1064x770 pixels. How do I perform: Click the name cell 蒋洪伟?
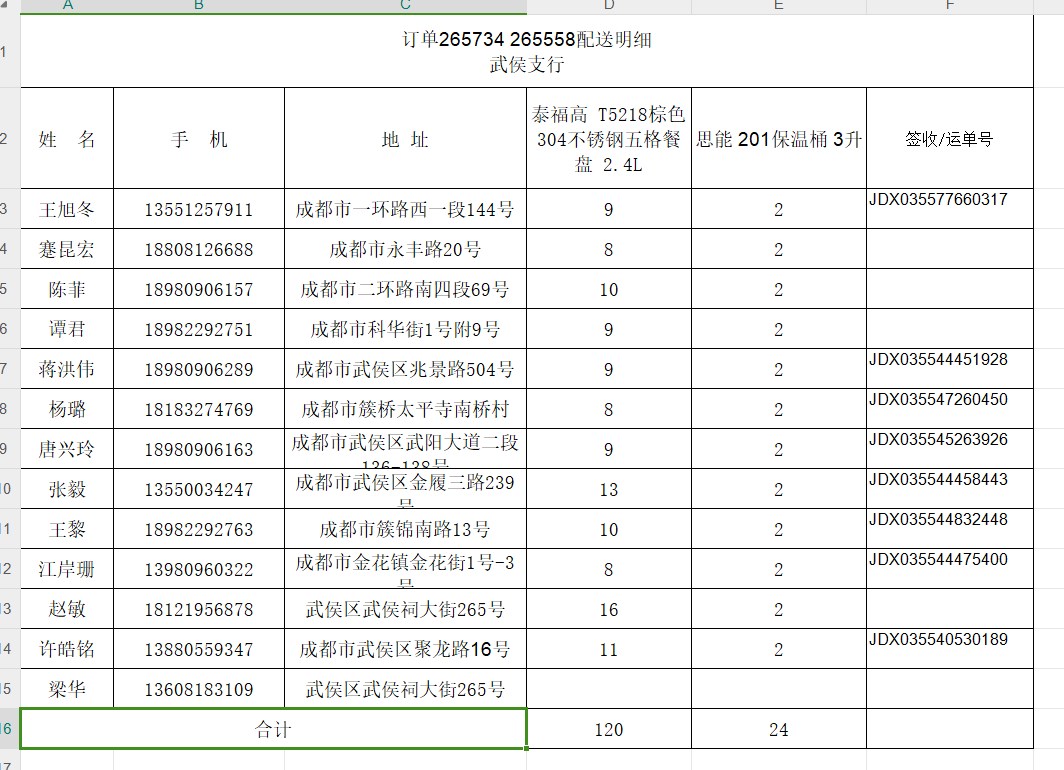(x=67, y=369)
